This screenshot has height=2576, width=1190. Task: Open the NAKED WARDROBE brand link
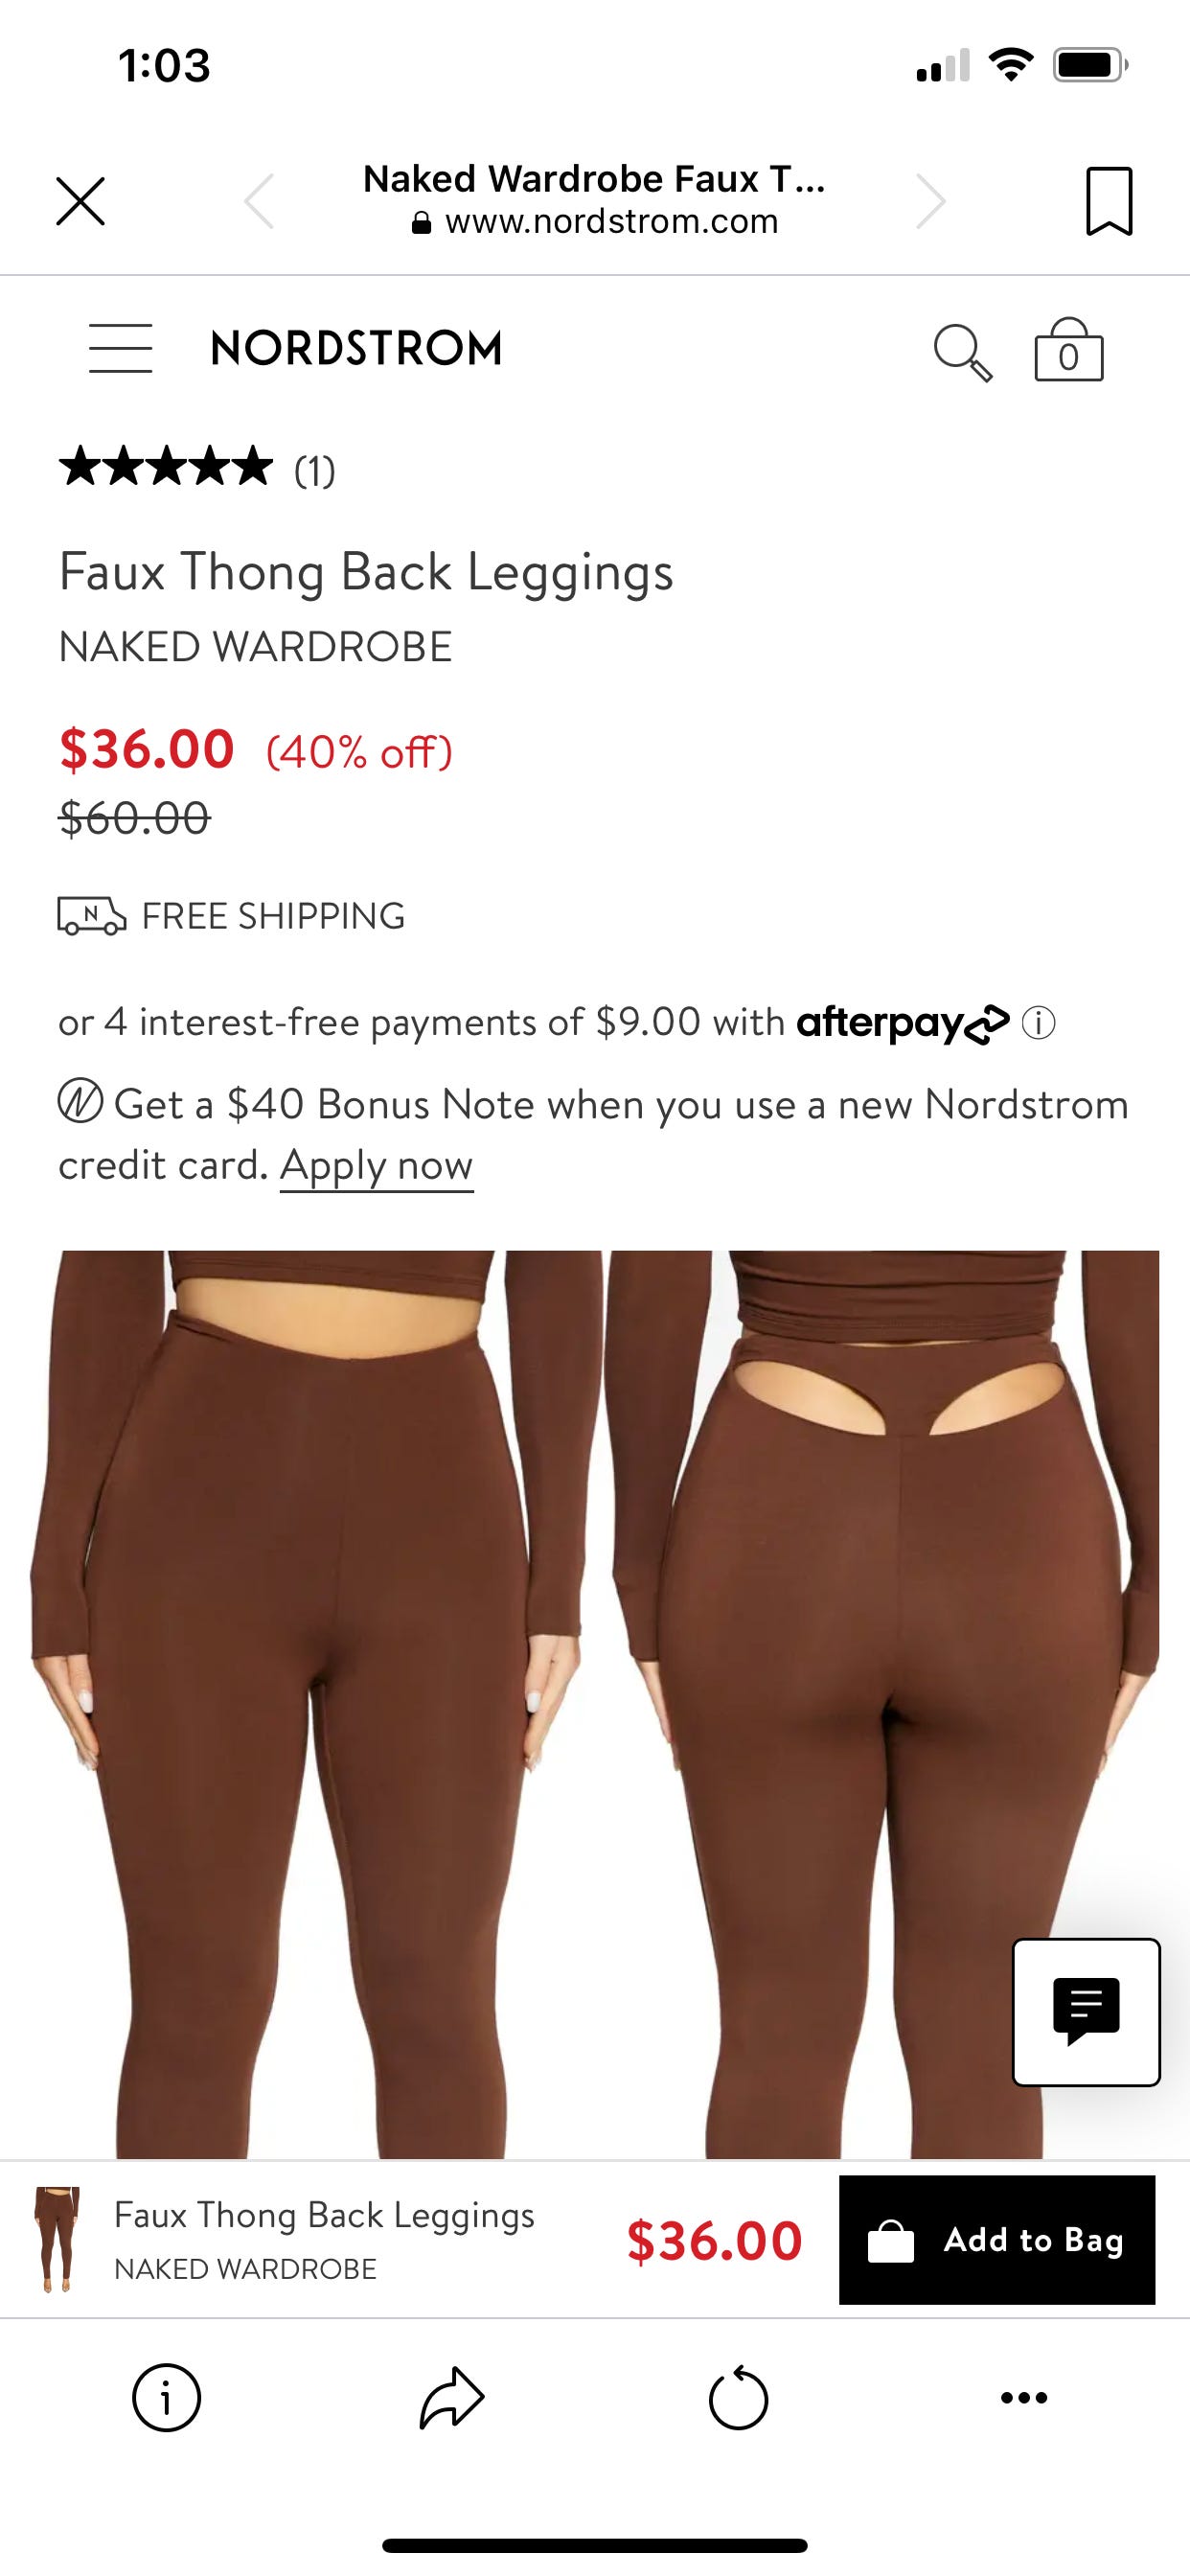[255, 647]
